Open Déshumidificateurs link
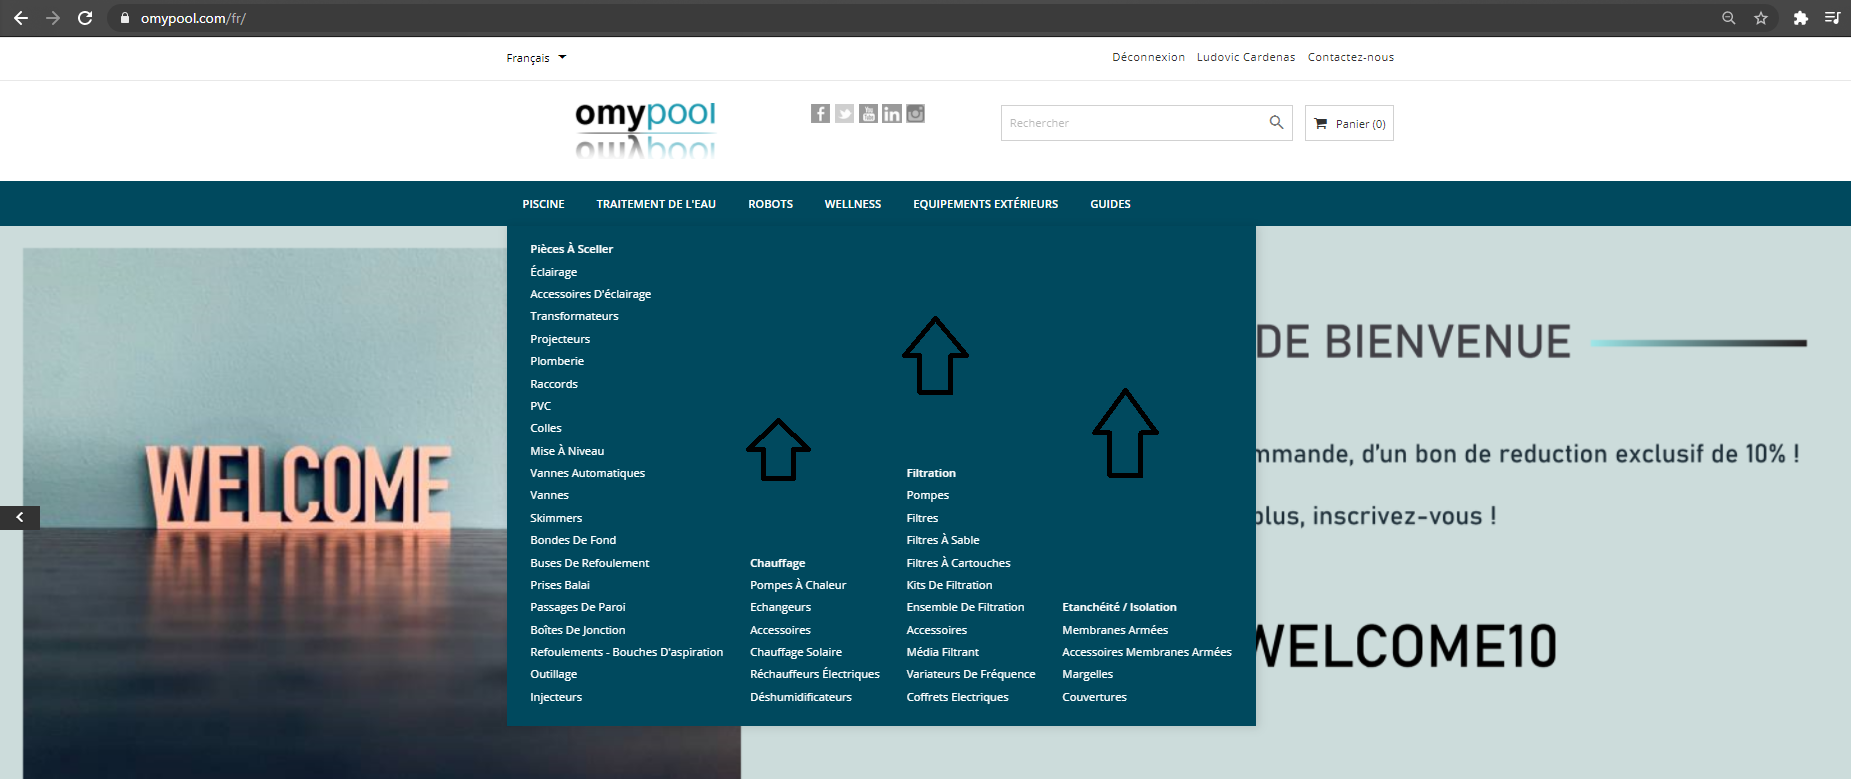Viewport: 1851px width, 779px height. [801, 697]
